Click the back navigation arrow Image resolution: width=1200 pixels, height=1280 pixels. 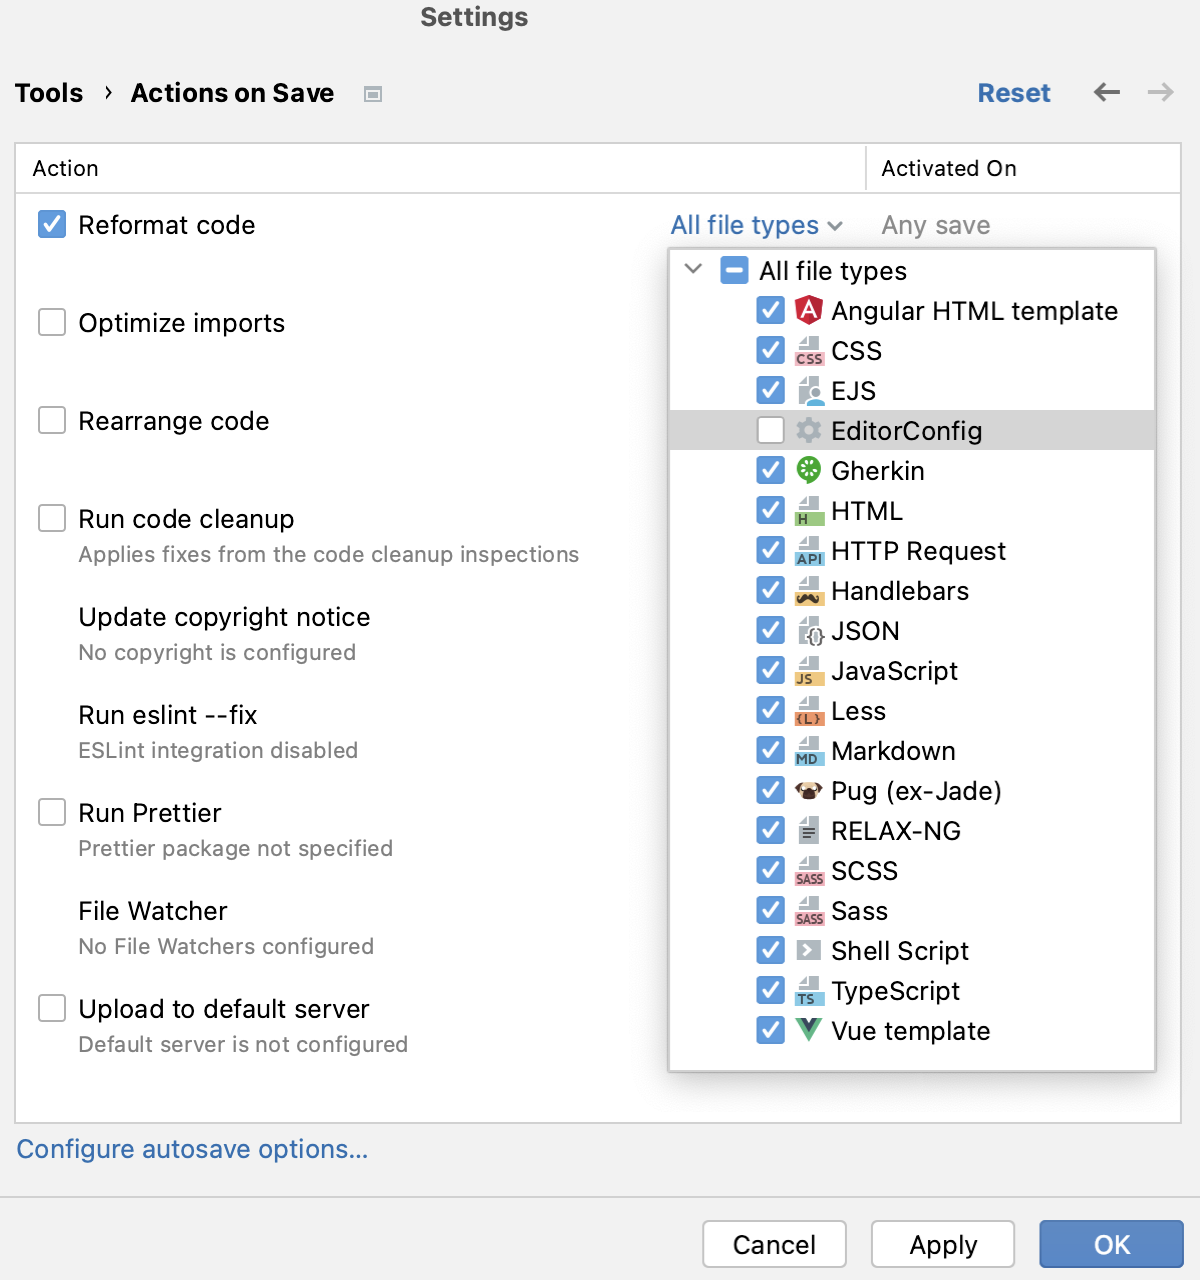(1106, 92)
